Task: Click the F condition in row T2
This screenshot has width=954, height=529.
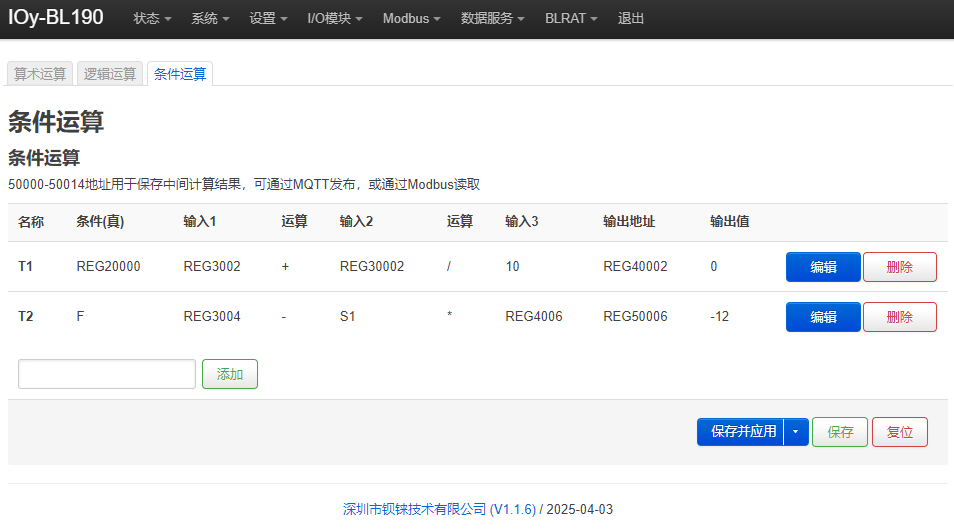Action: click(80, 316)
